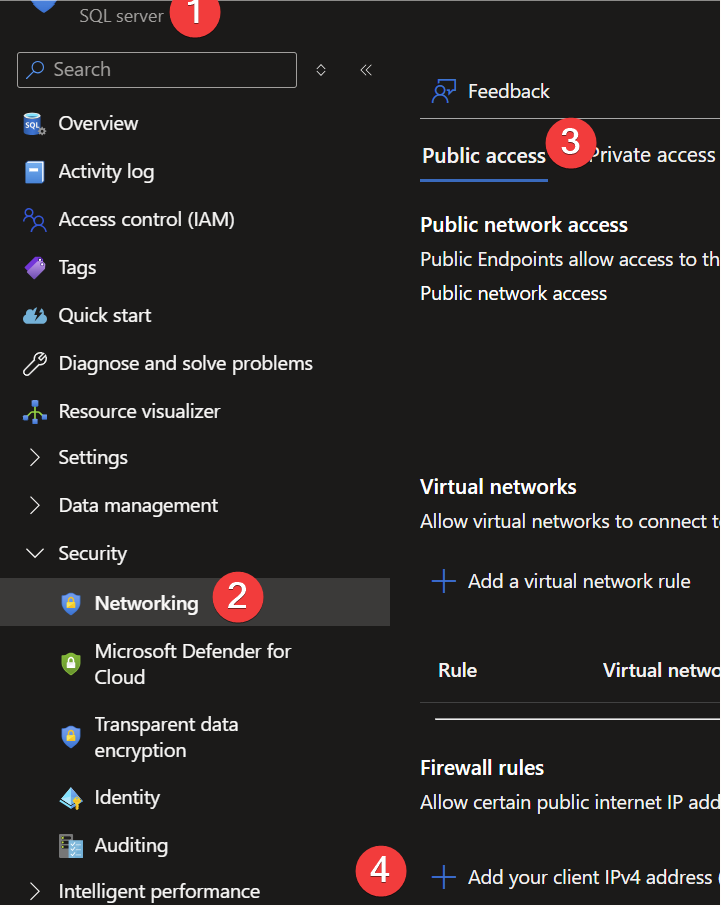
Task: Open the Auditing icon
Action: [x=71, y=846]
